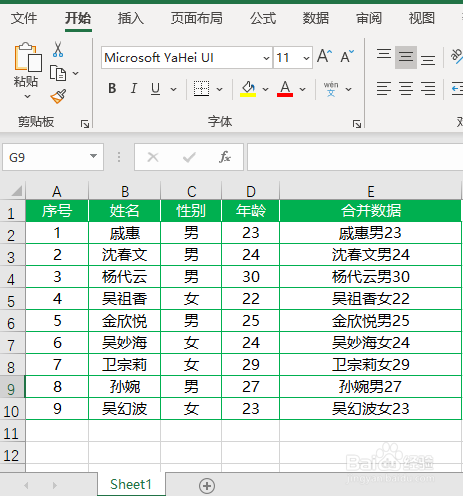Click the formula bar Enter checkmark
This screenshot has width=463, height=496.
(189, 157)
